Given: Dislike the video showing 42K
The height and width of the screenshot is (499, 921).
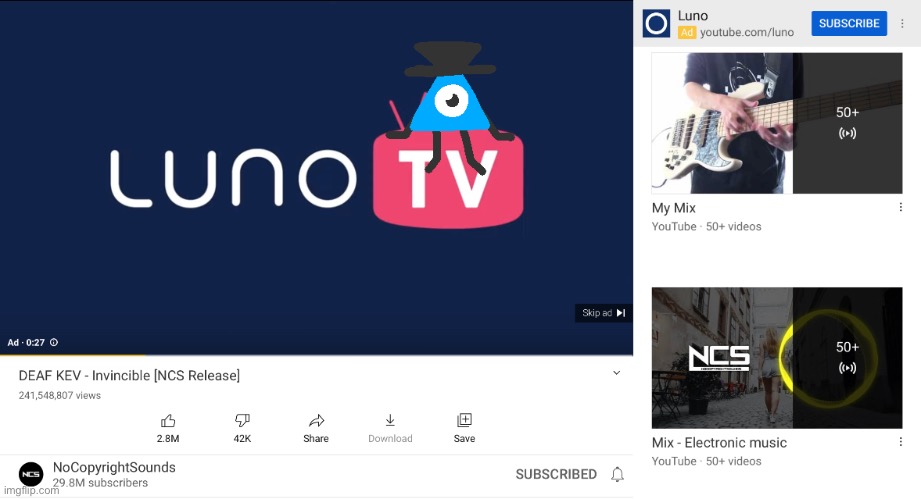Looking at the screenshot, I should click(242, 428).
